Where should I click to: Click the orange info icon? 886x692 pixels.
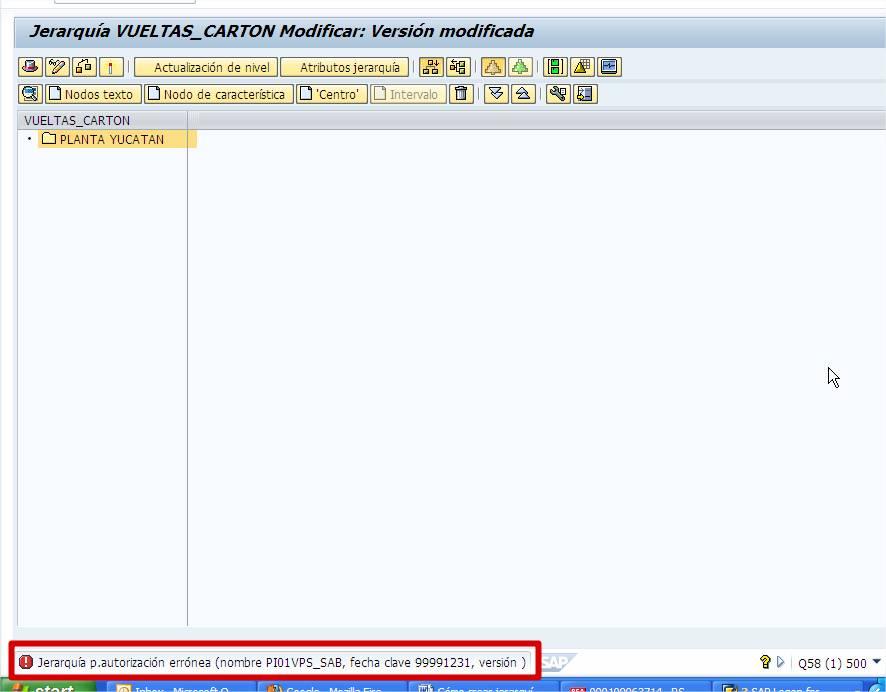(x=110, y=67)
